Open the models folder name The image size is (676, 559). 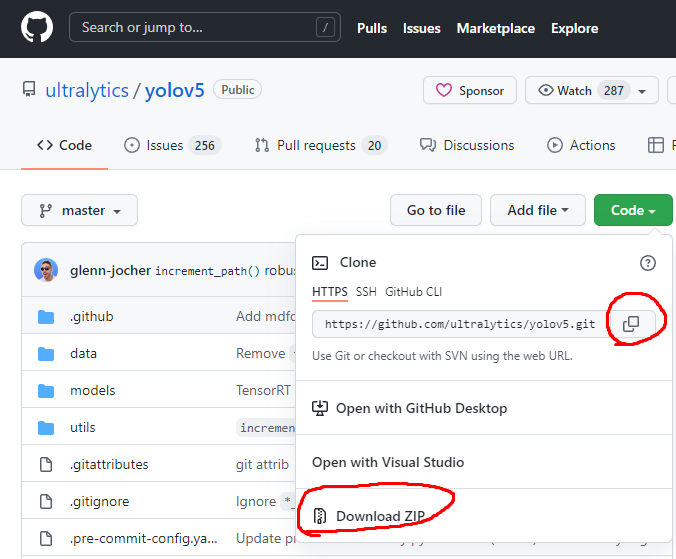click(x=93, y=390)
